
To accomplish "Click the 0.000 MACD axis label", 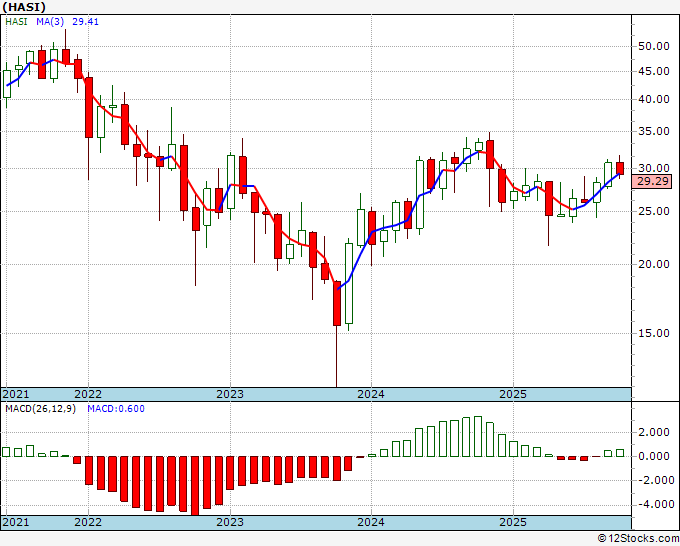I will [x=656, y=456].
